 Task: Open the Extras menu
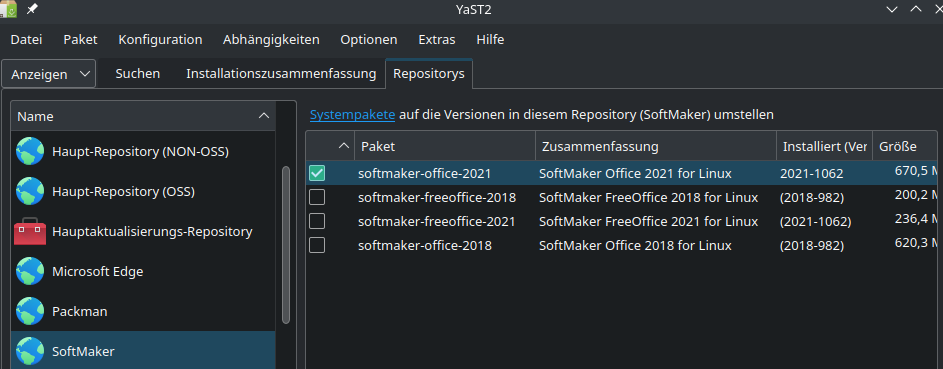point(437,40)
